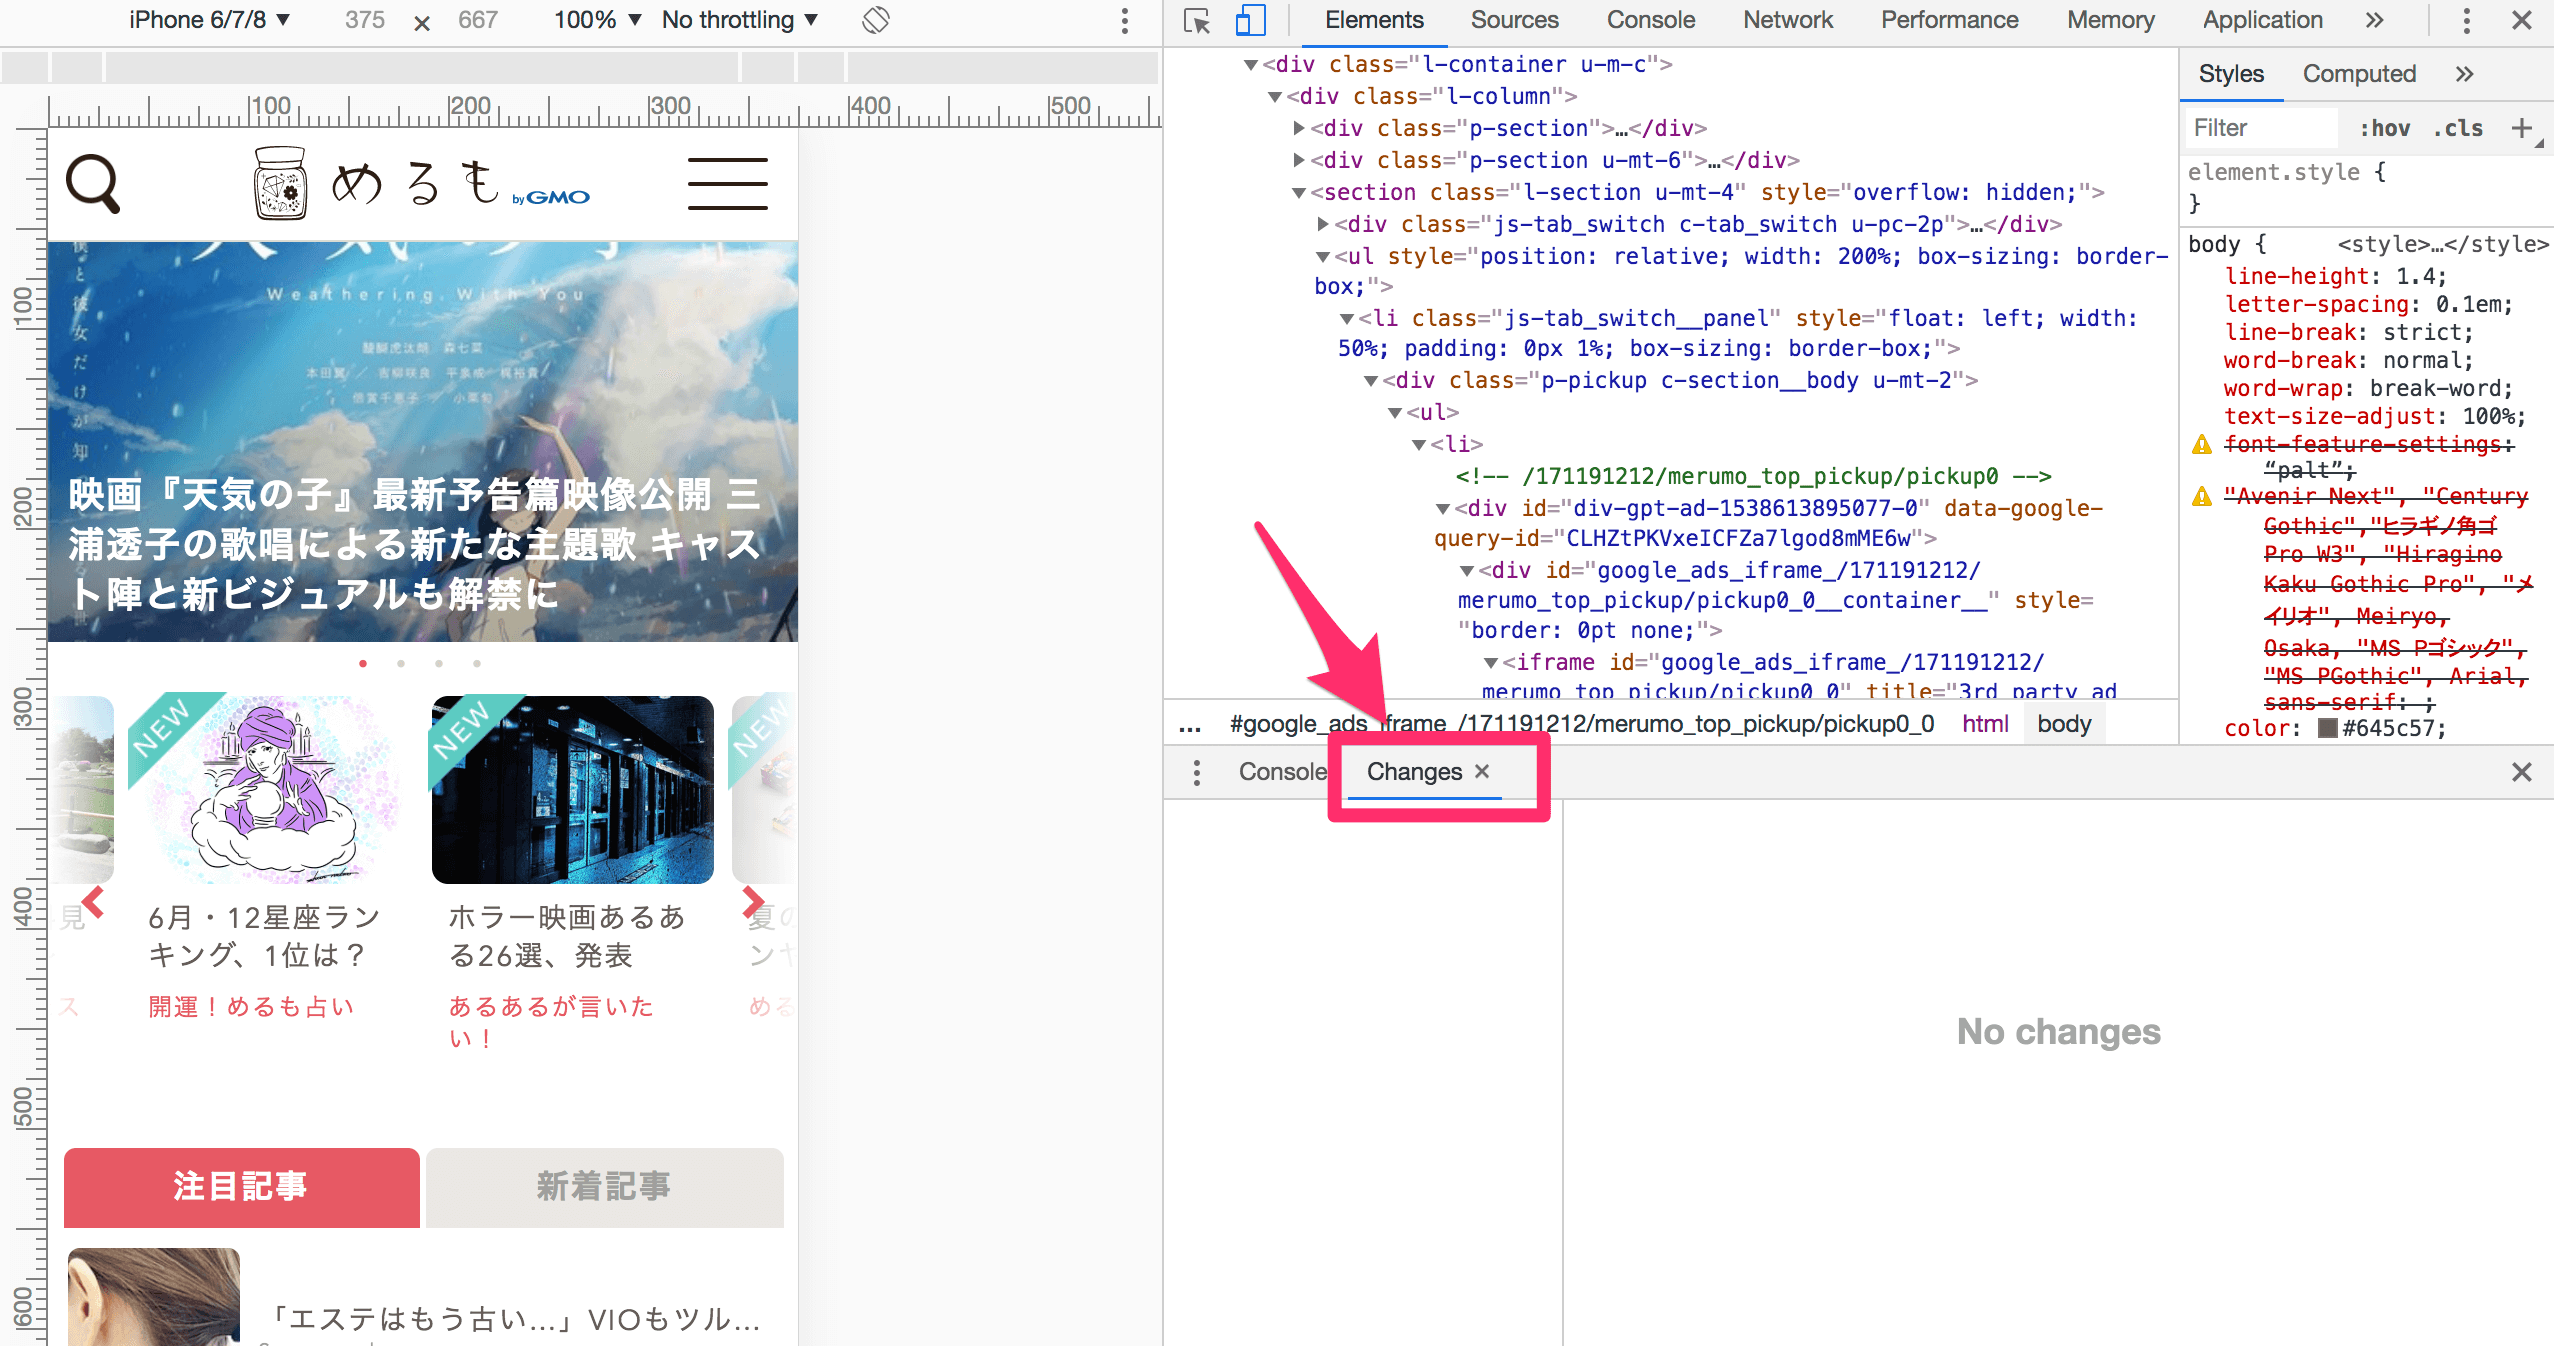Open the drawer three-dot menu beside Console
2554x1346 pixels.
(1196, 772)
